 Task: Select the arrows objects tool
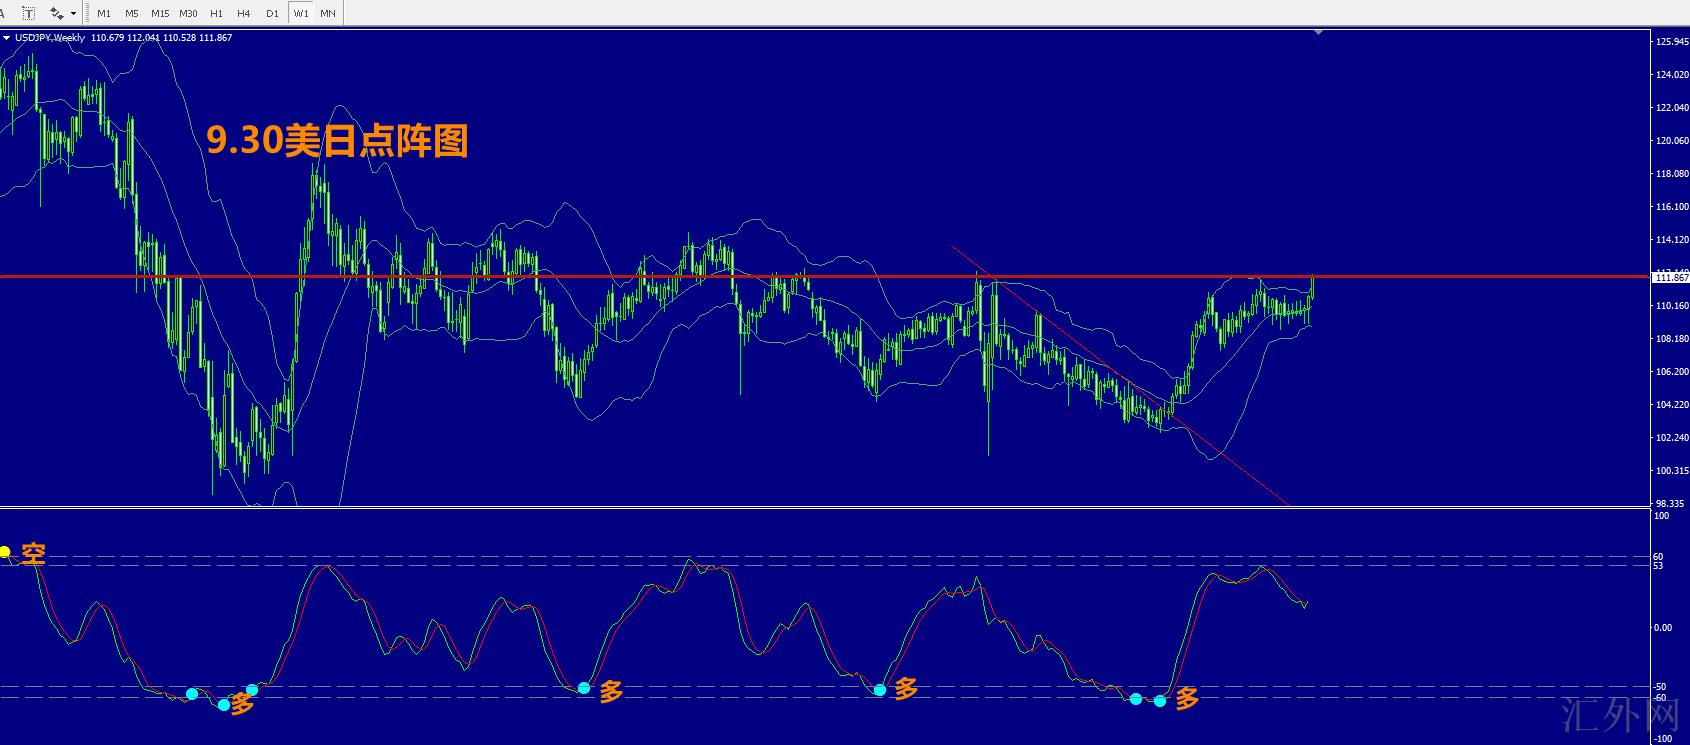[x=56, y=13]
